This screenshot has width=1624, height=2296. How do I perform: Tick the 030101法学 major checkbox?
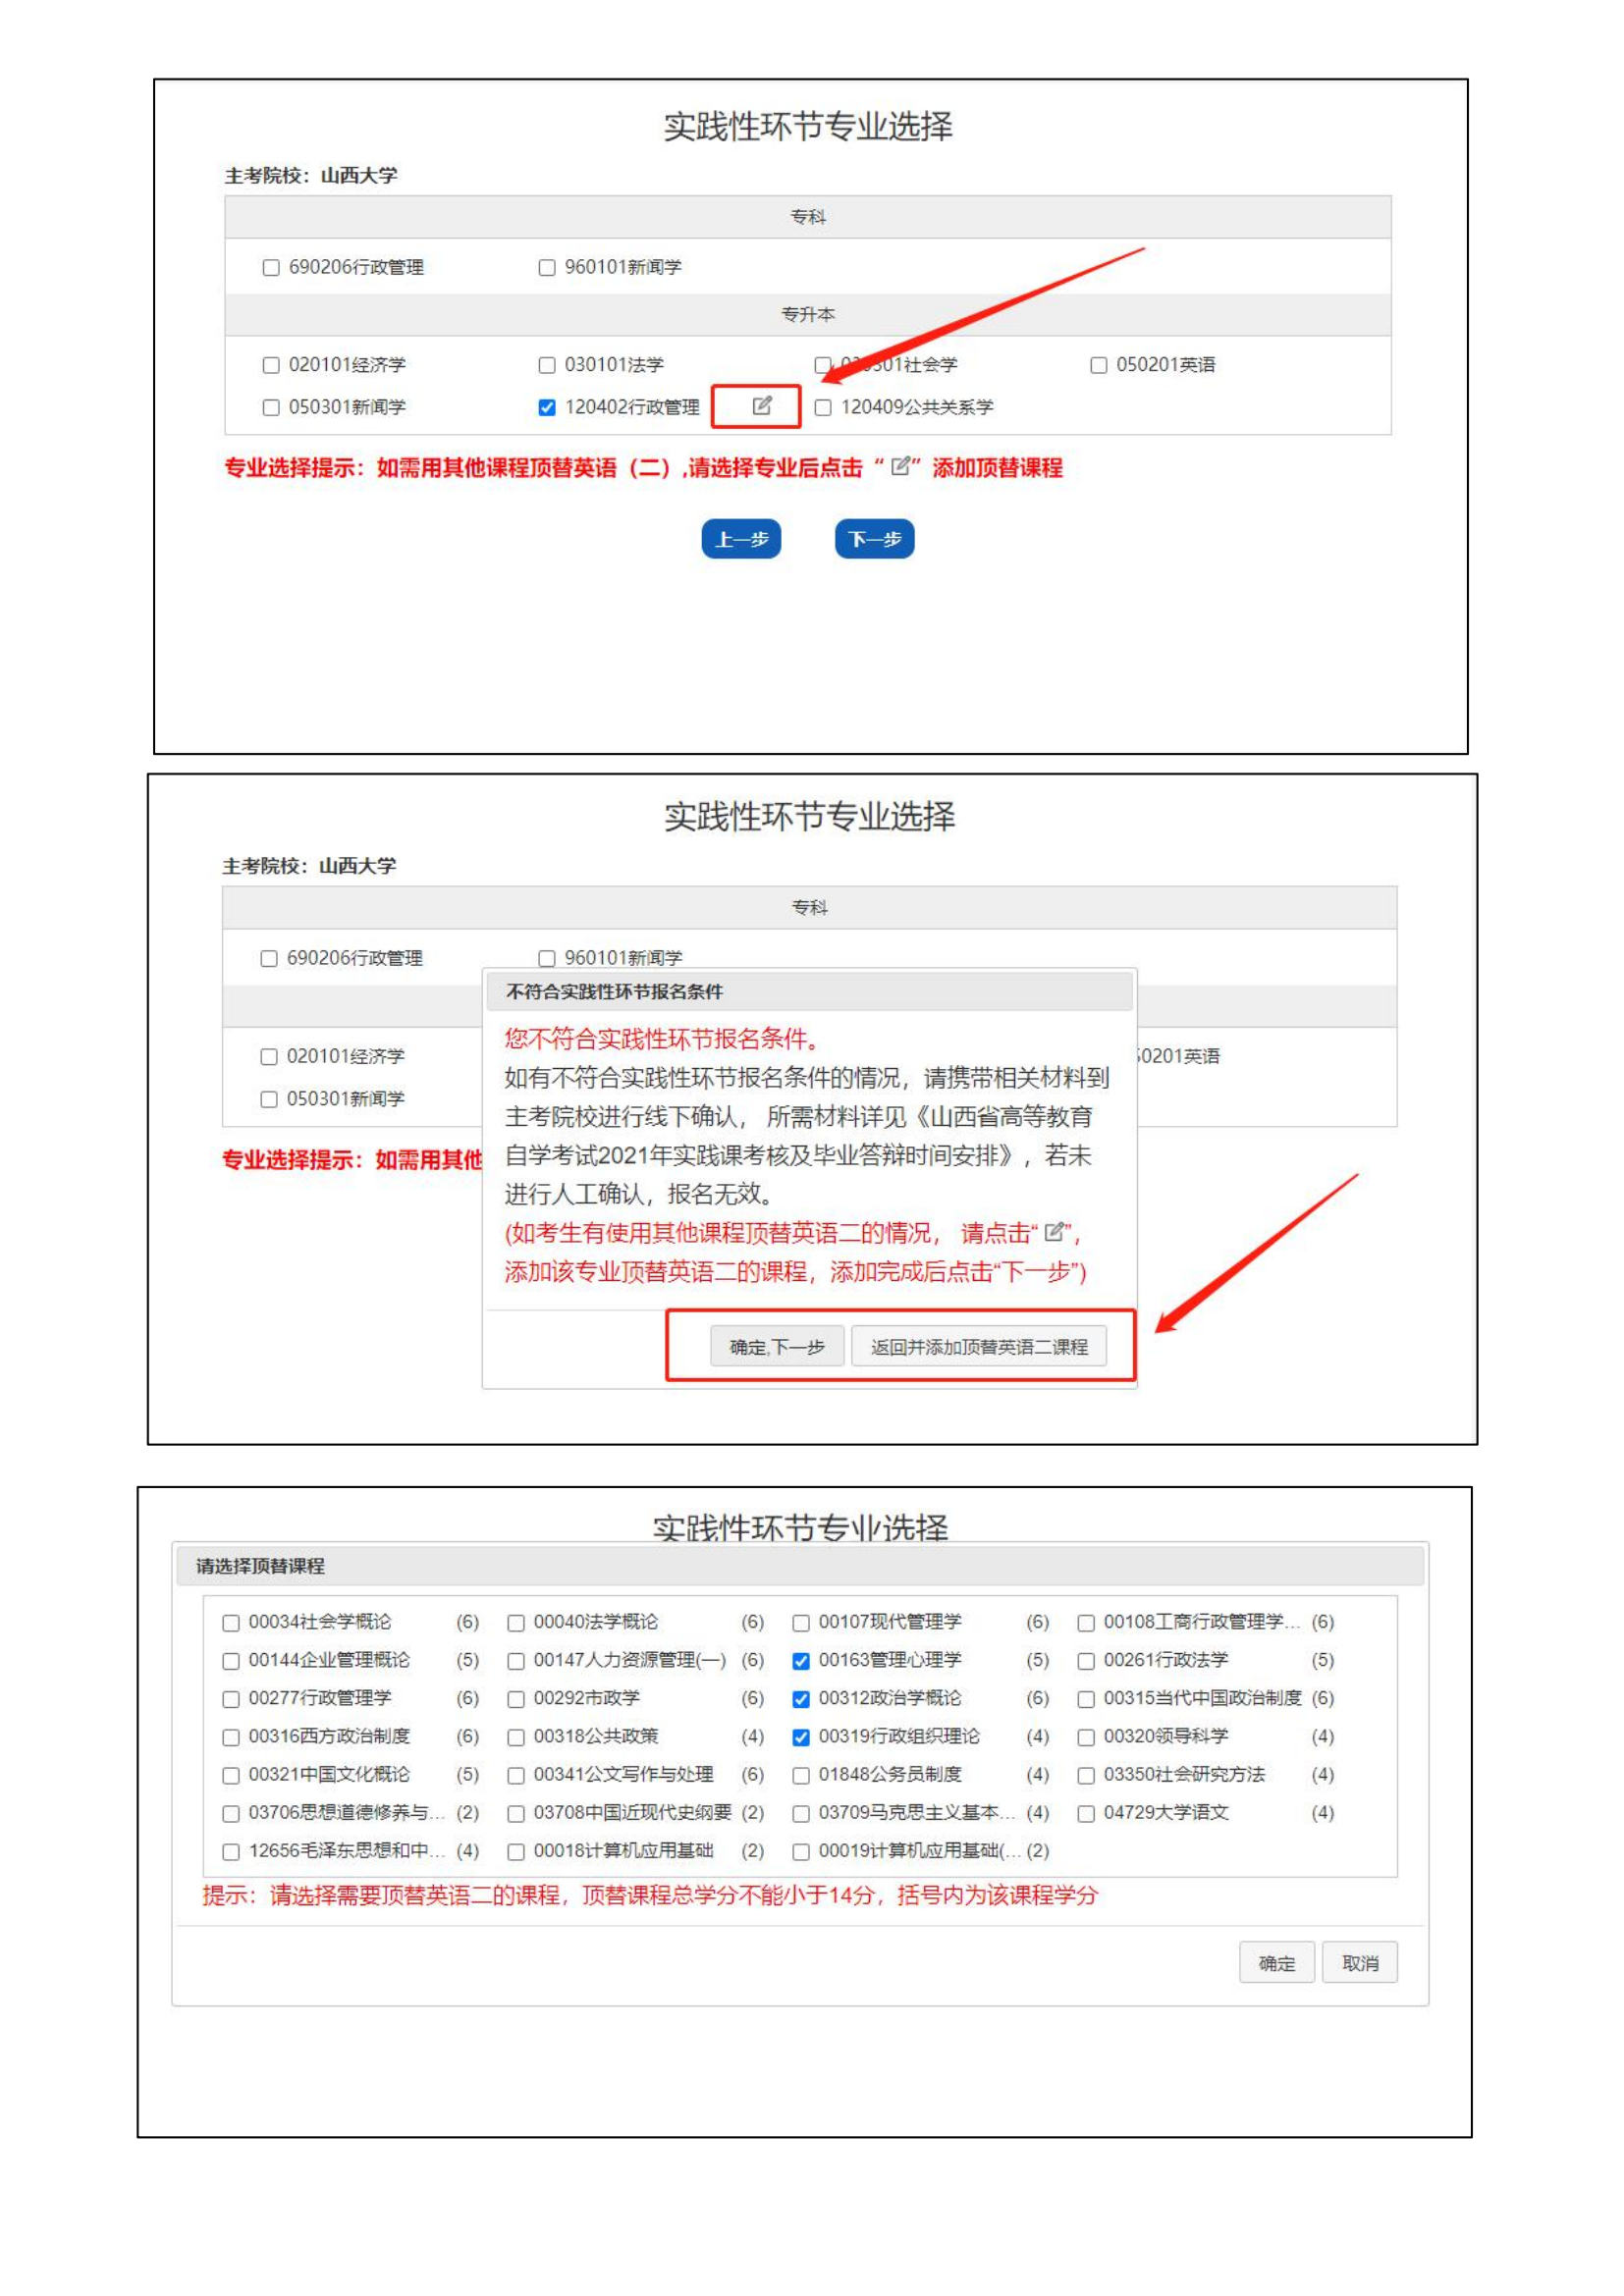click(546, 365)
